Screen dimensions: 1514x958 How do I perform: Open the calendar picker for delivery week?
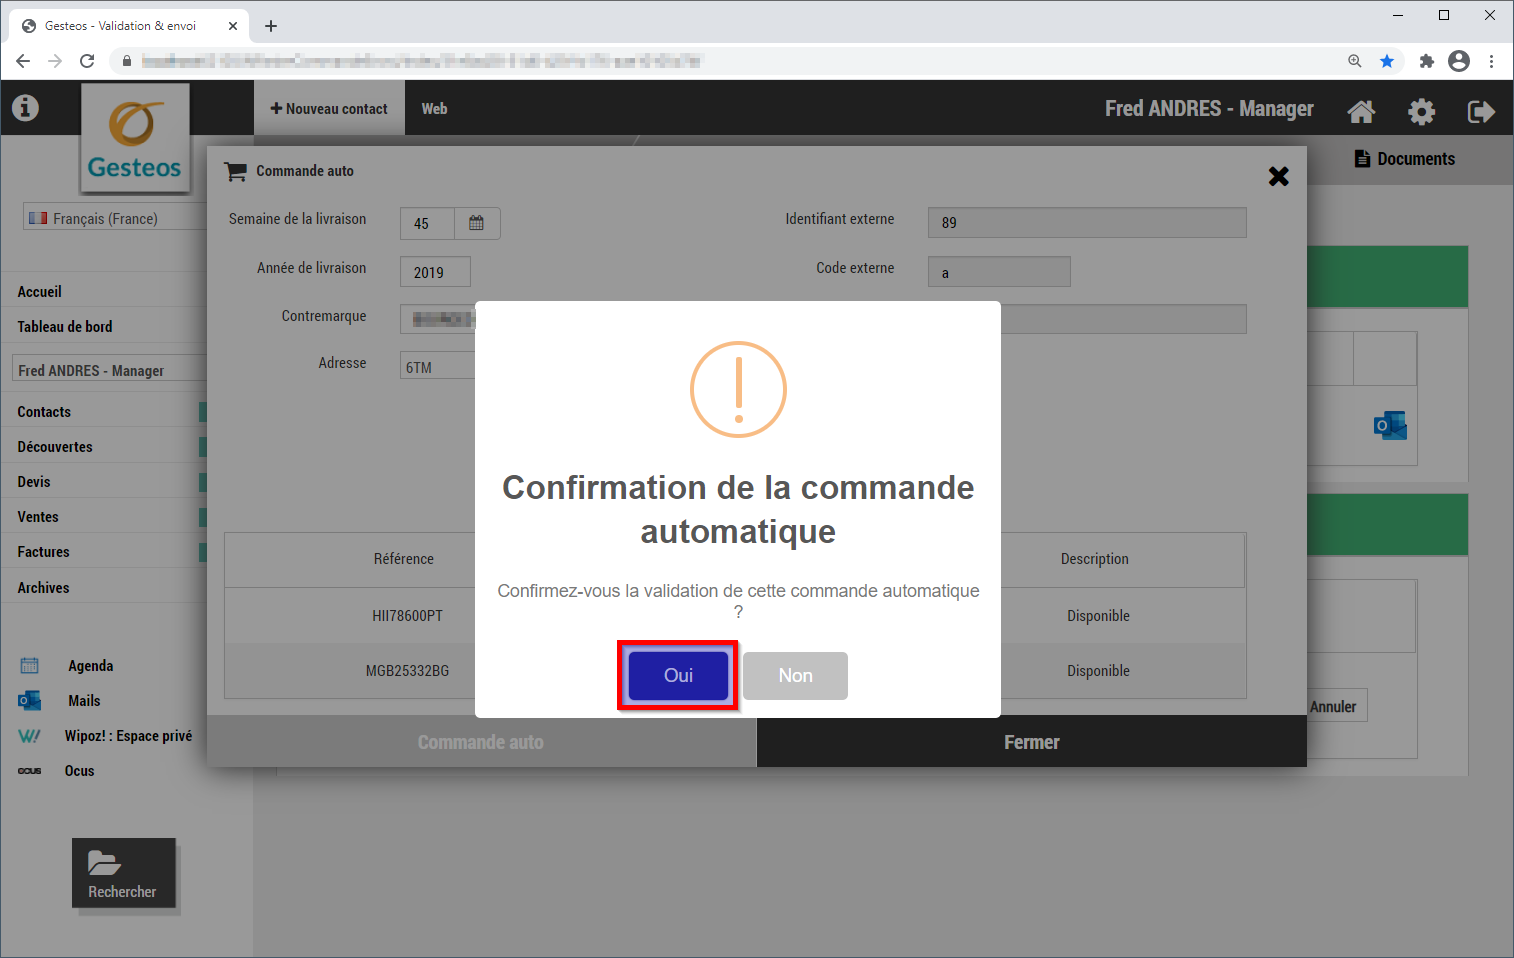(477, 223)
